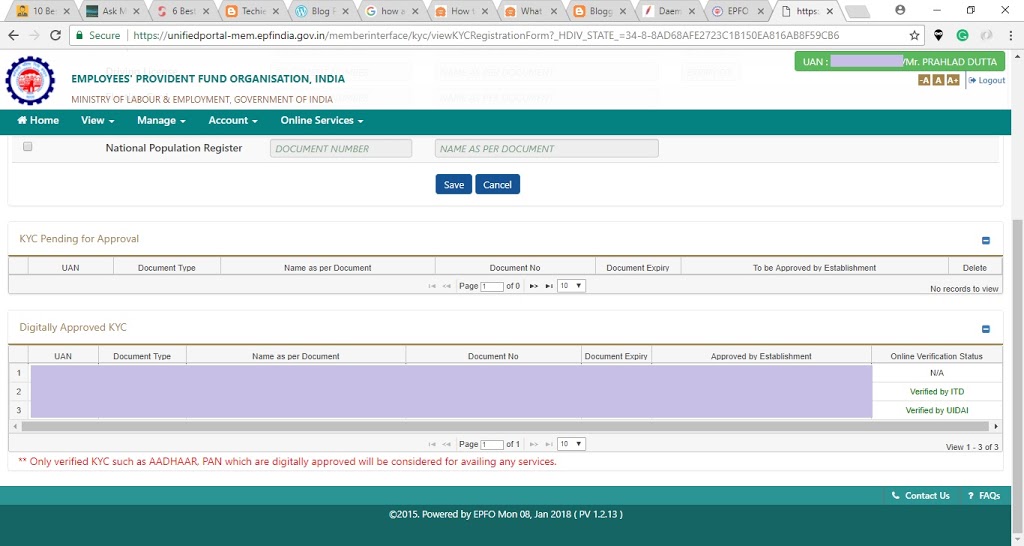Focus National Population Register name as per document field
This screenshot has height=546, width=1024.
547,148
